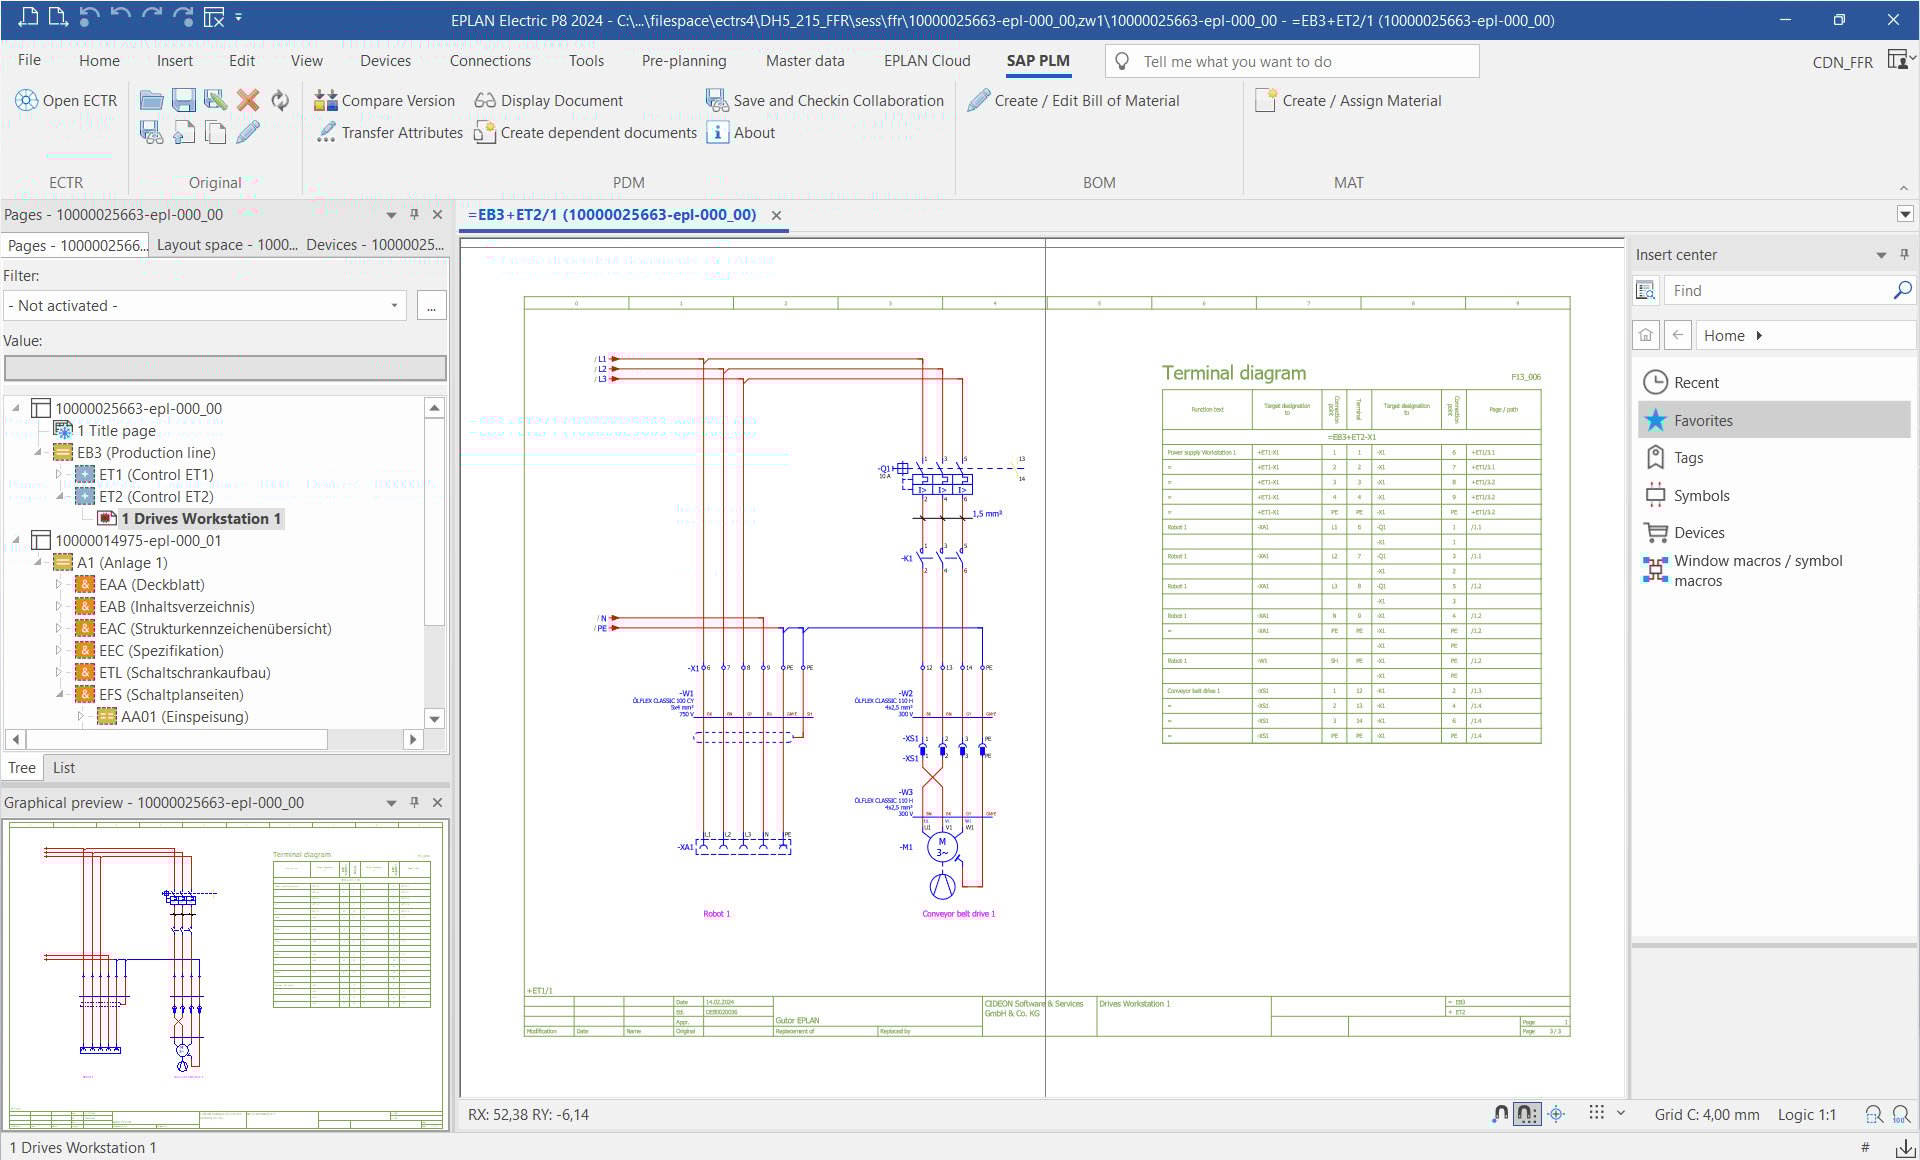
Task: Toggle design mode crosshair icon in status bar
Action: coord(1556,1114)
